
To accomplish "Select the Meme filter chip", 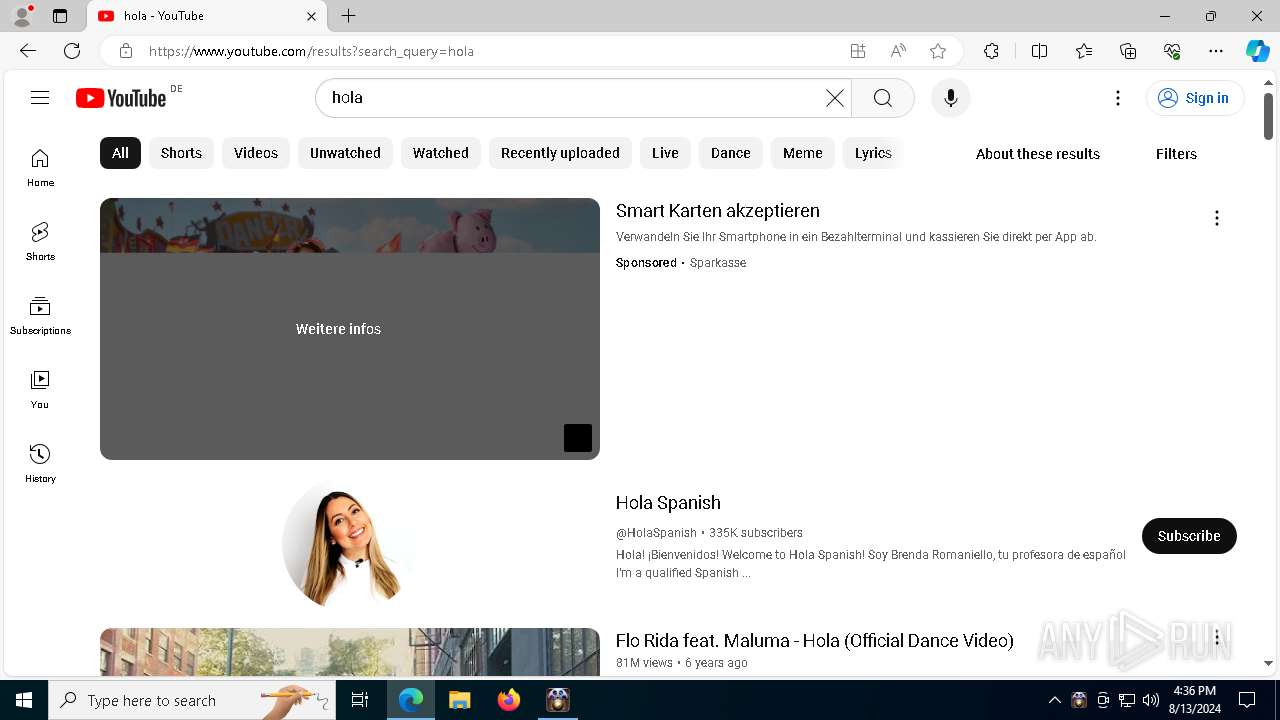I will (x=803, y=153).
